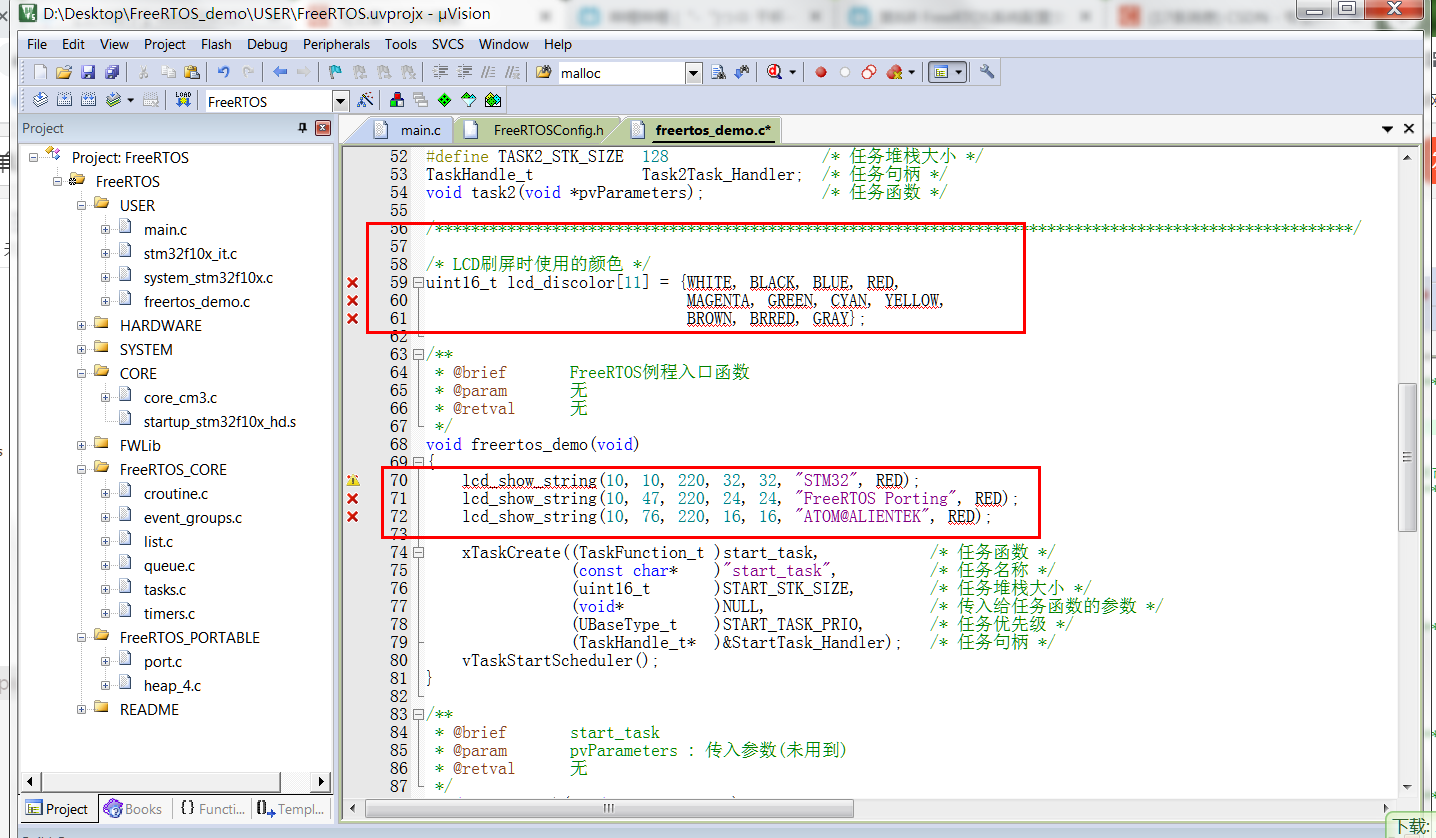This screenshot has height=838, width=1436.
Task: Select heap_4.c in project tree
Action: coord(172,685)
